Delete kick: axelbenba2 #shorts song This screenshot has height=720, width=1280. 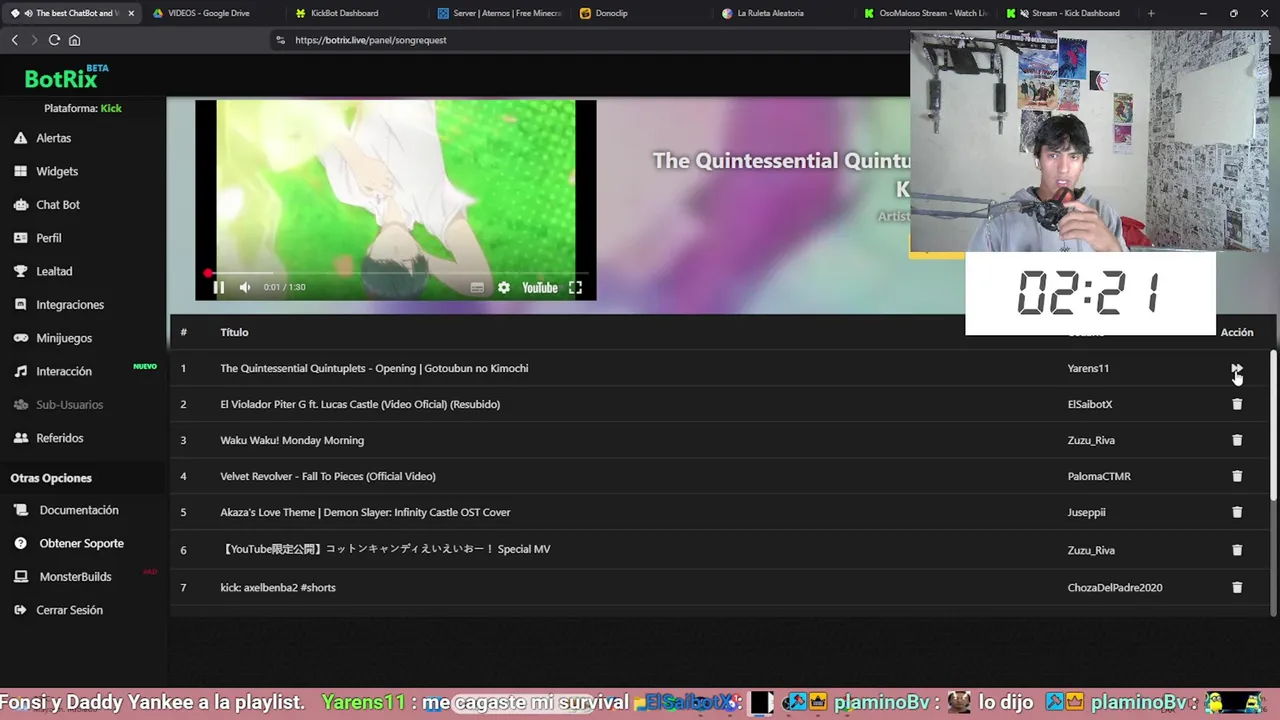[x=1237, y=587]
